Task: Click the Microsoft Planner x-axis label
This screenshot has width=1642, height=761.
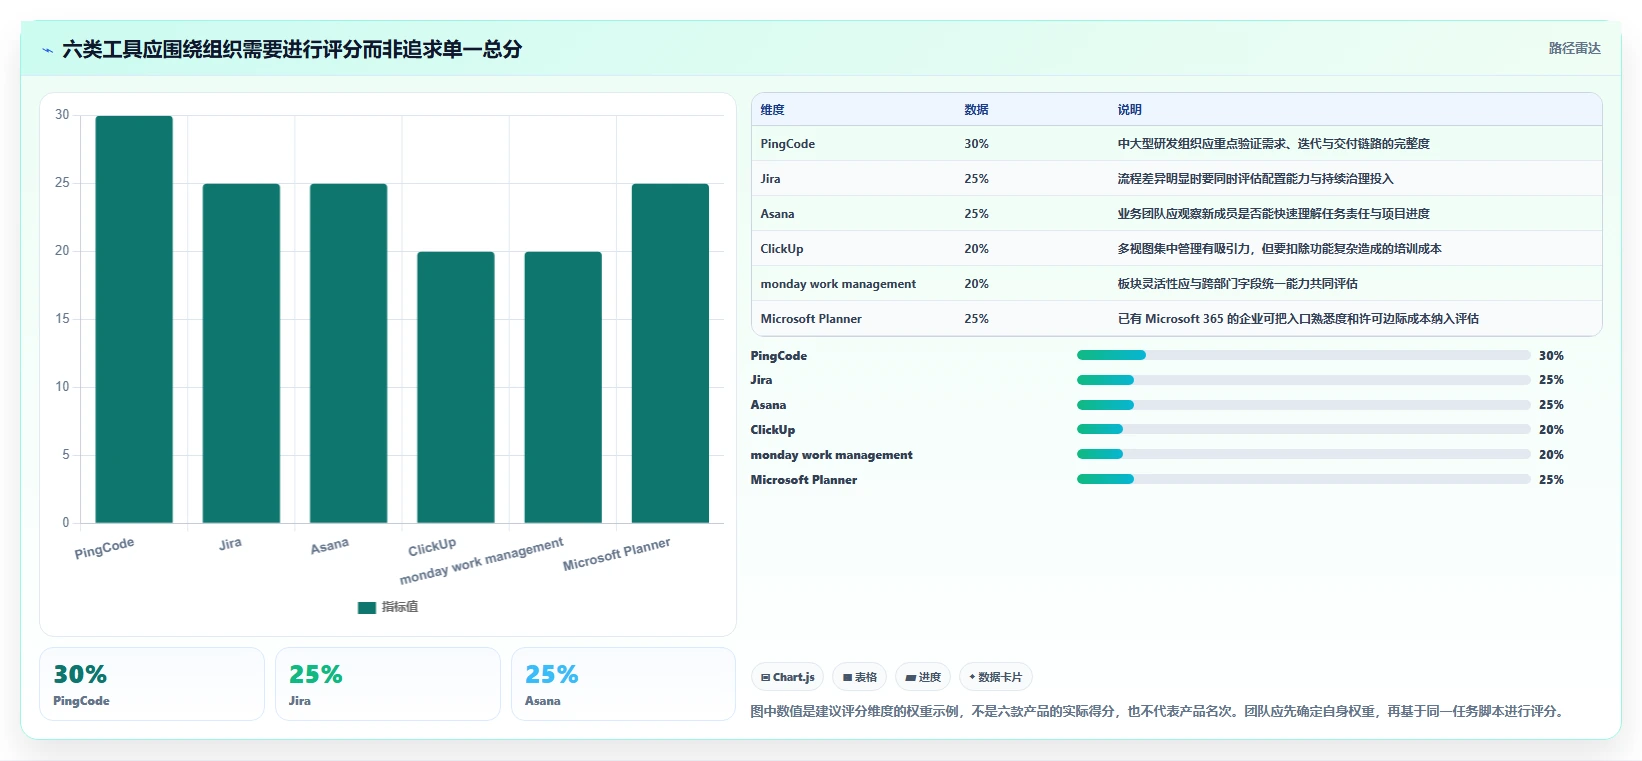Action: tap(616, 554)
